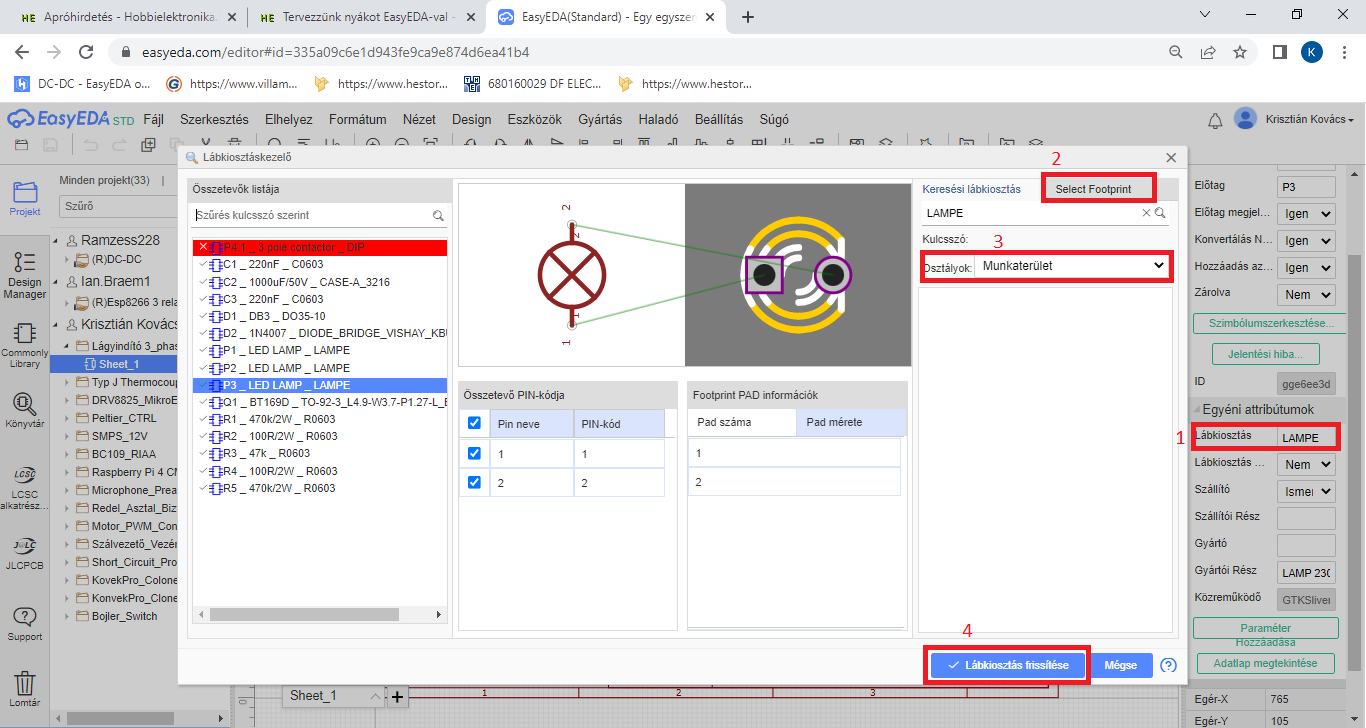Image resolution: width=1366 pixels, height=728 pixels.
Task: Close the Lábkiosztáskezelő dialog
Action: [x=1171, y=157]
